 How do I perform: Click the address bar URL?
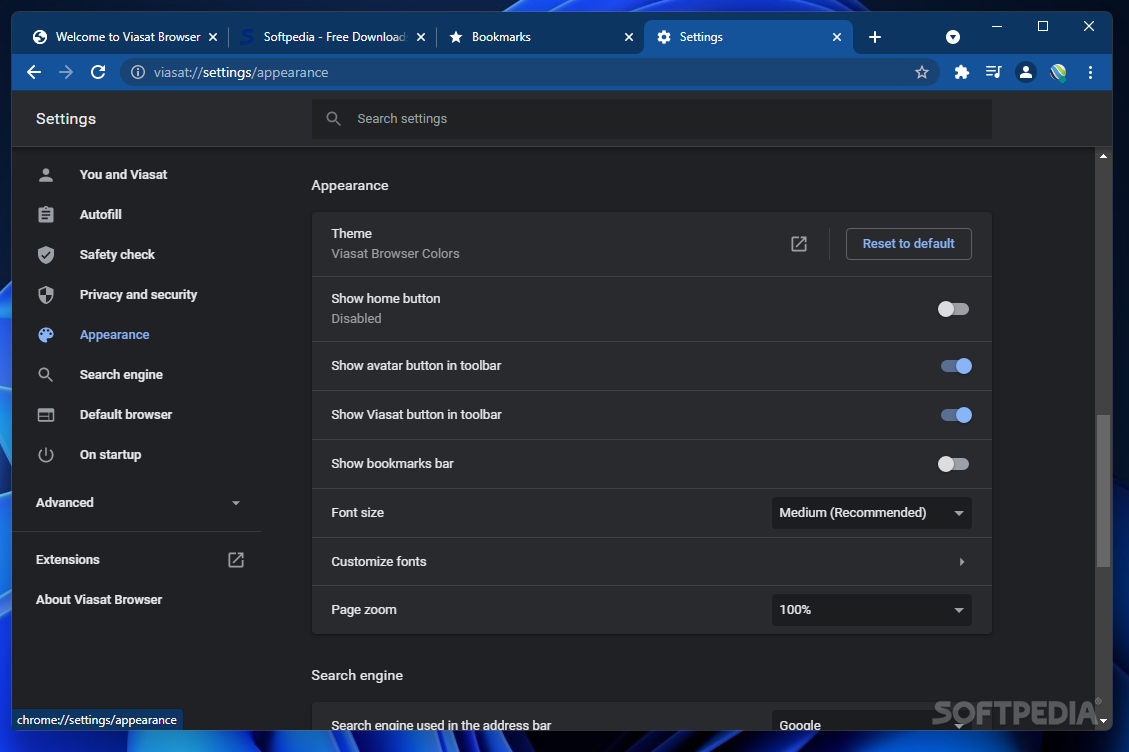click(240, 72)
